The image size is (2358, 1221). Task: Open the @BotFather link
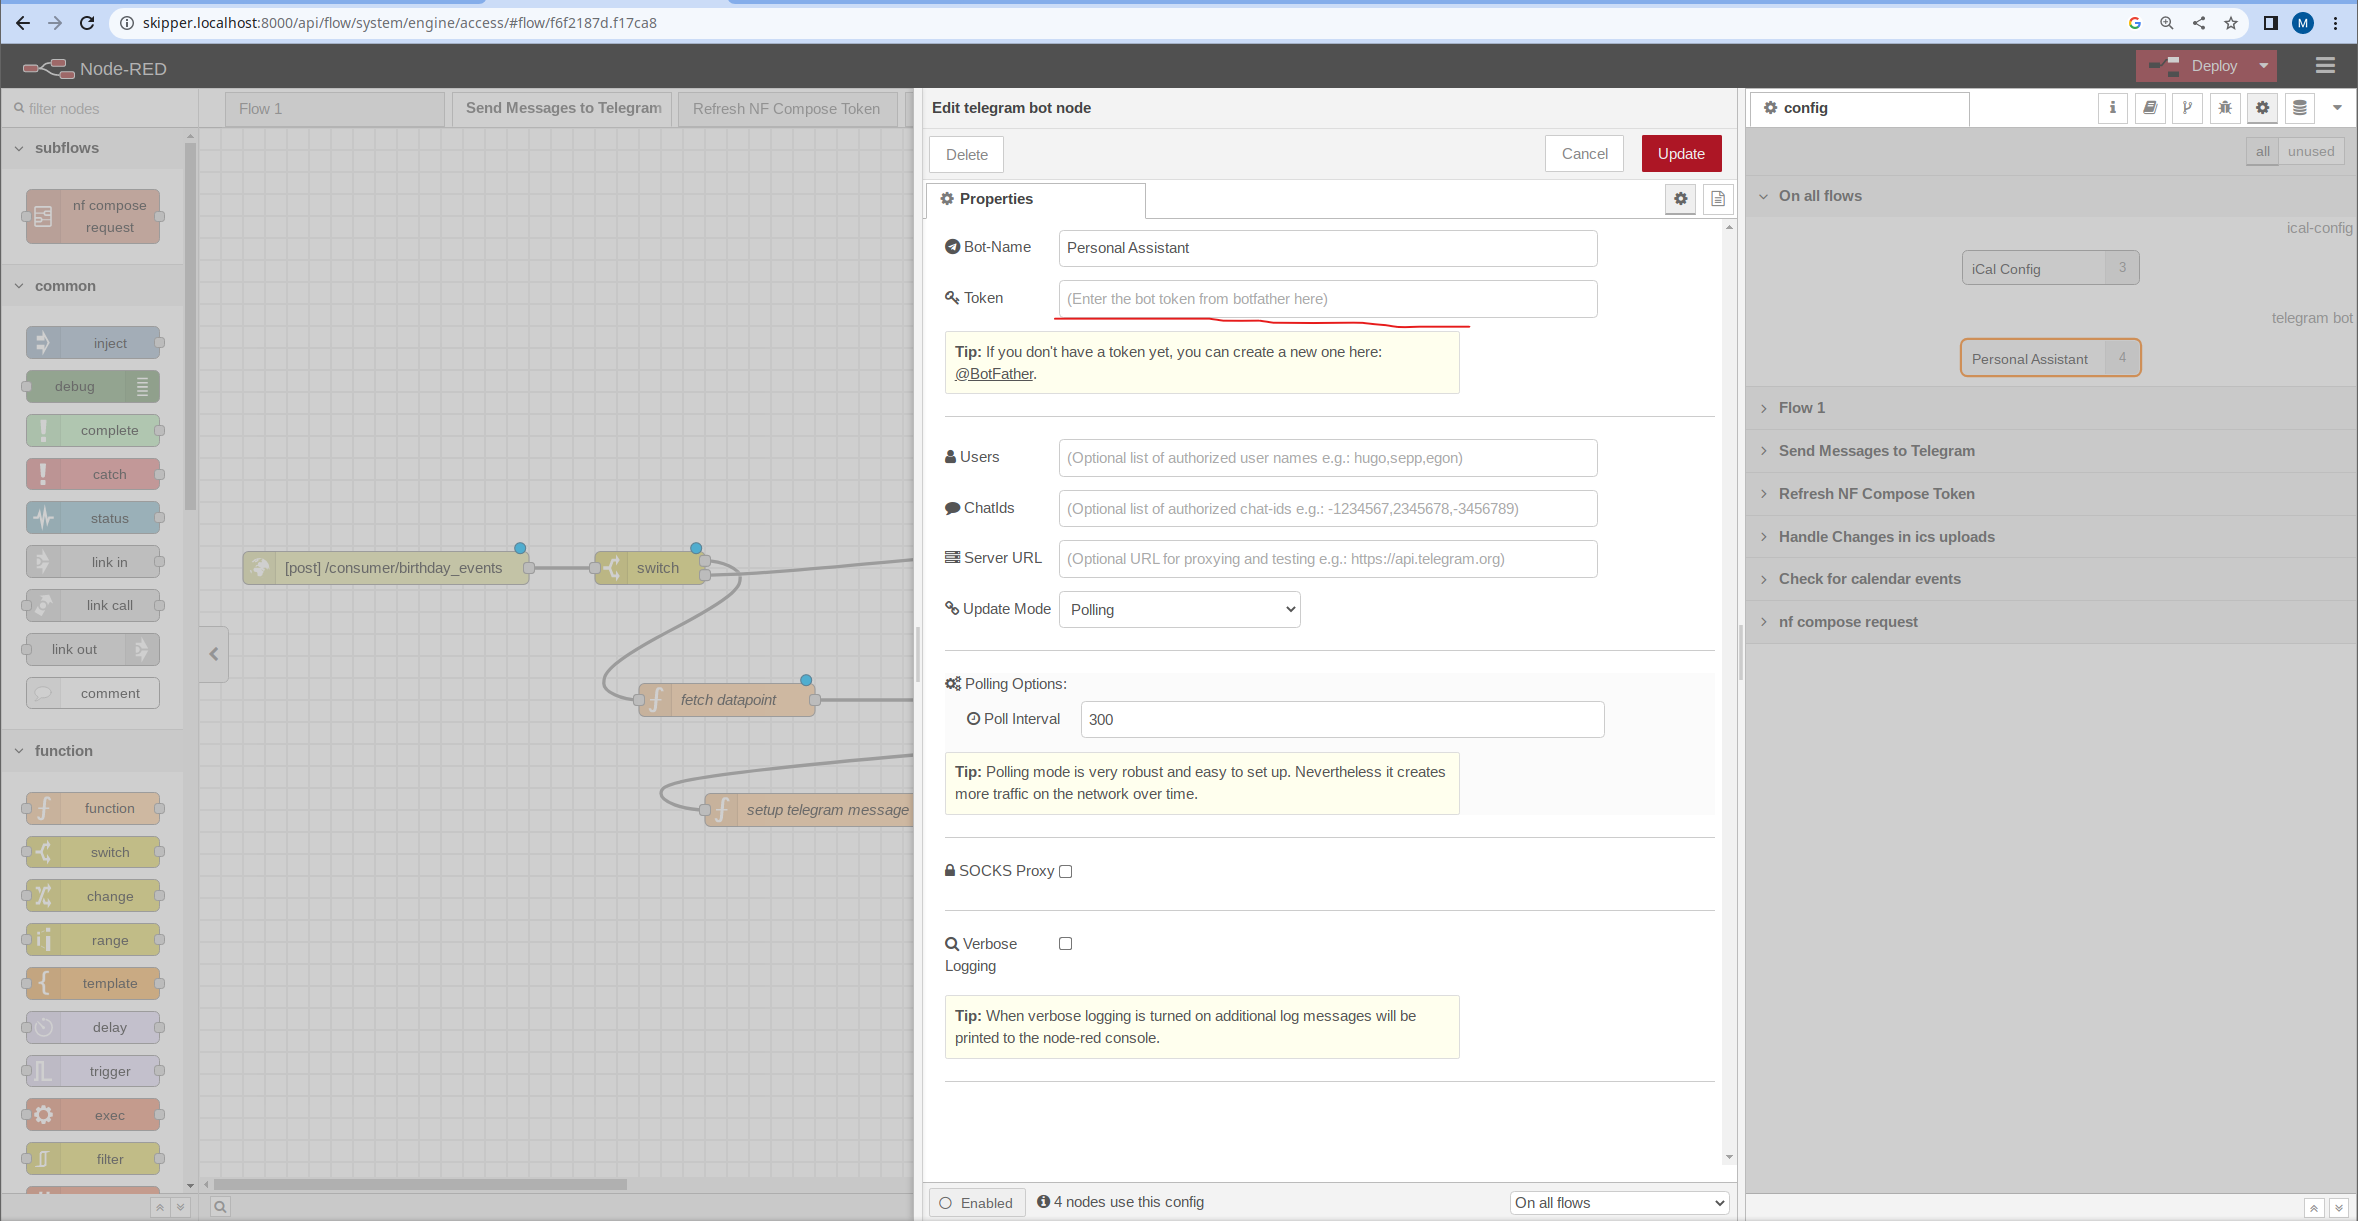click(x=994, y=374)
